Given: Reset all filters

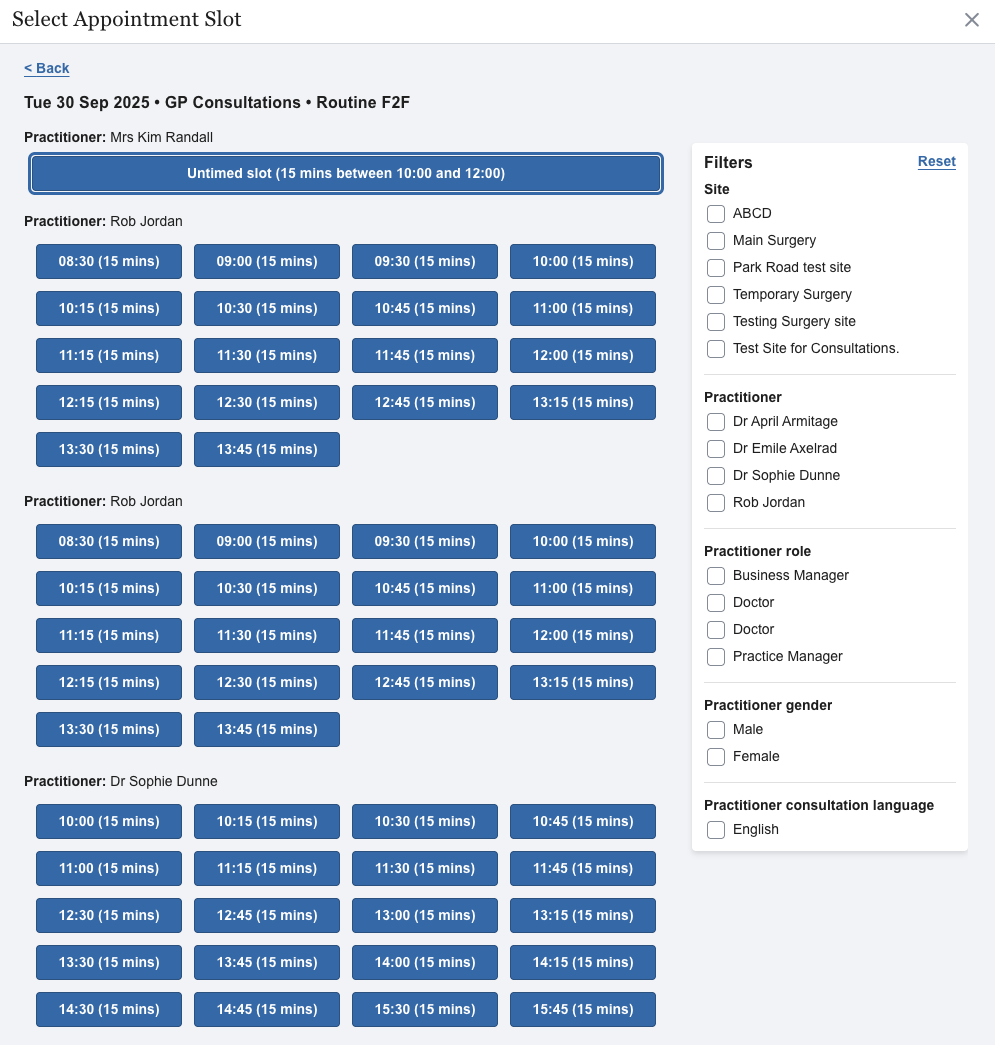Looking at the screenshot, I should click(x=936, y=161).
